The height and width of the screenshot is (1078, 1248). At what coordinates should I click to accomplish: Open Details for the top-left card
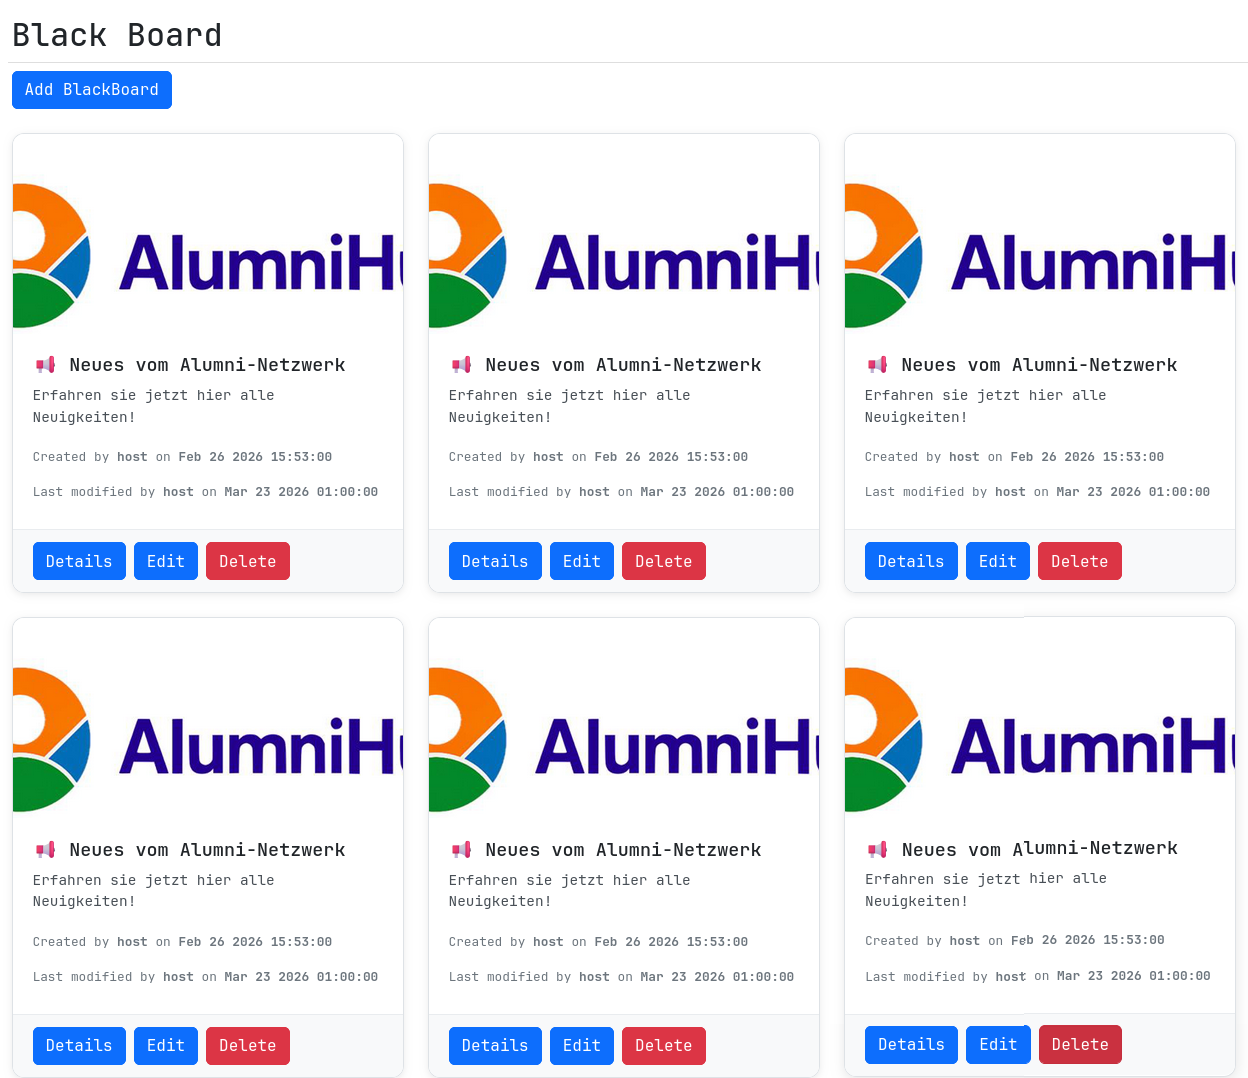(x=79, y=561)
